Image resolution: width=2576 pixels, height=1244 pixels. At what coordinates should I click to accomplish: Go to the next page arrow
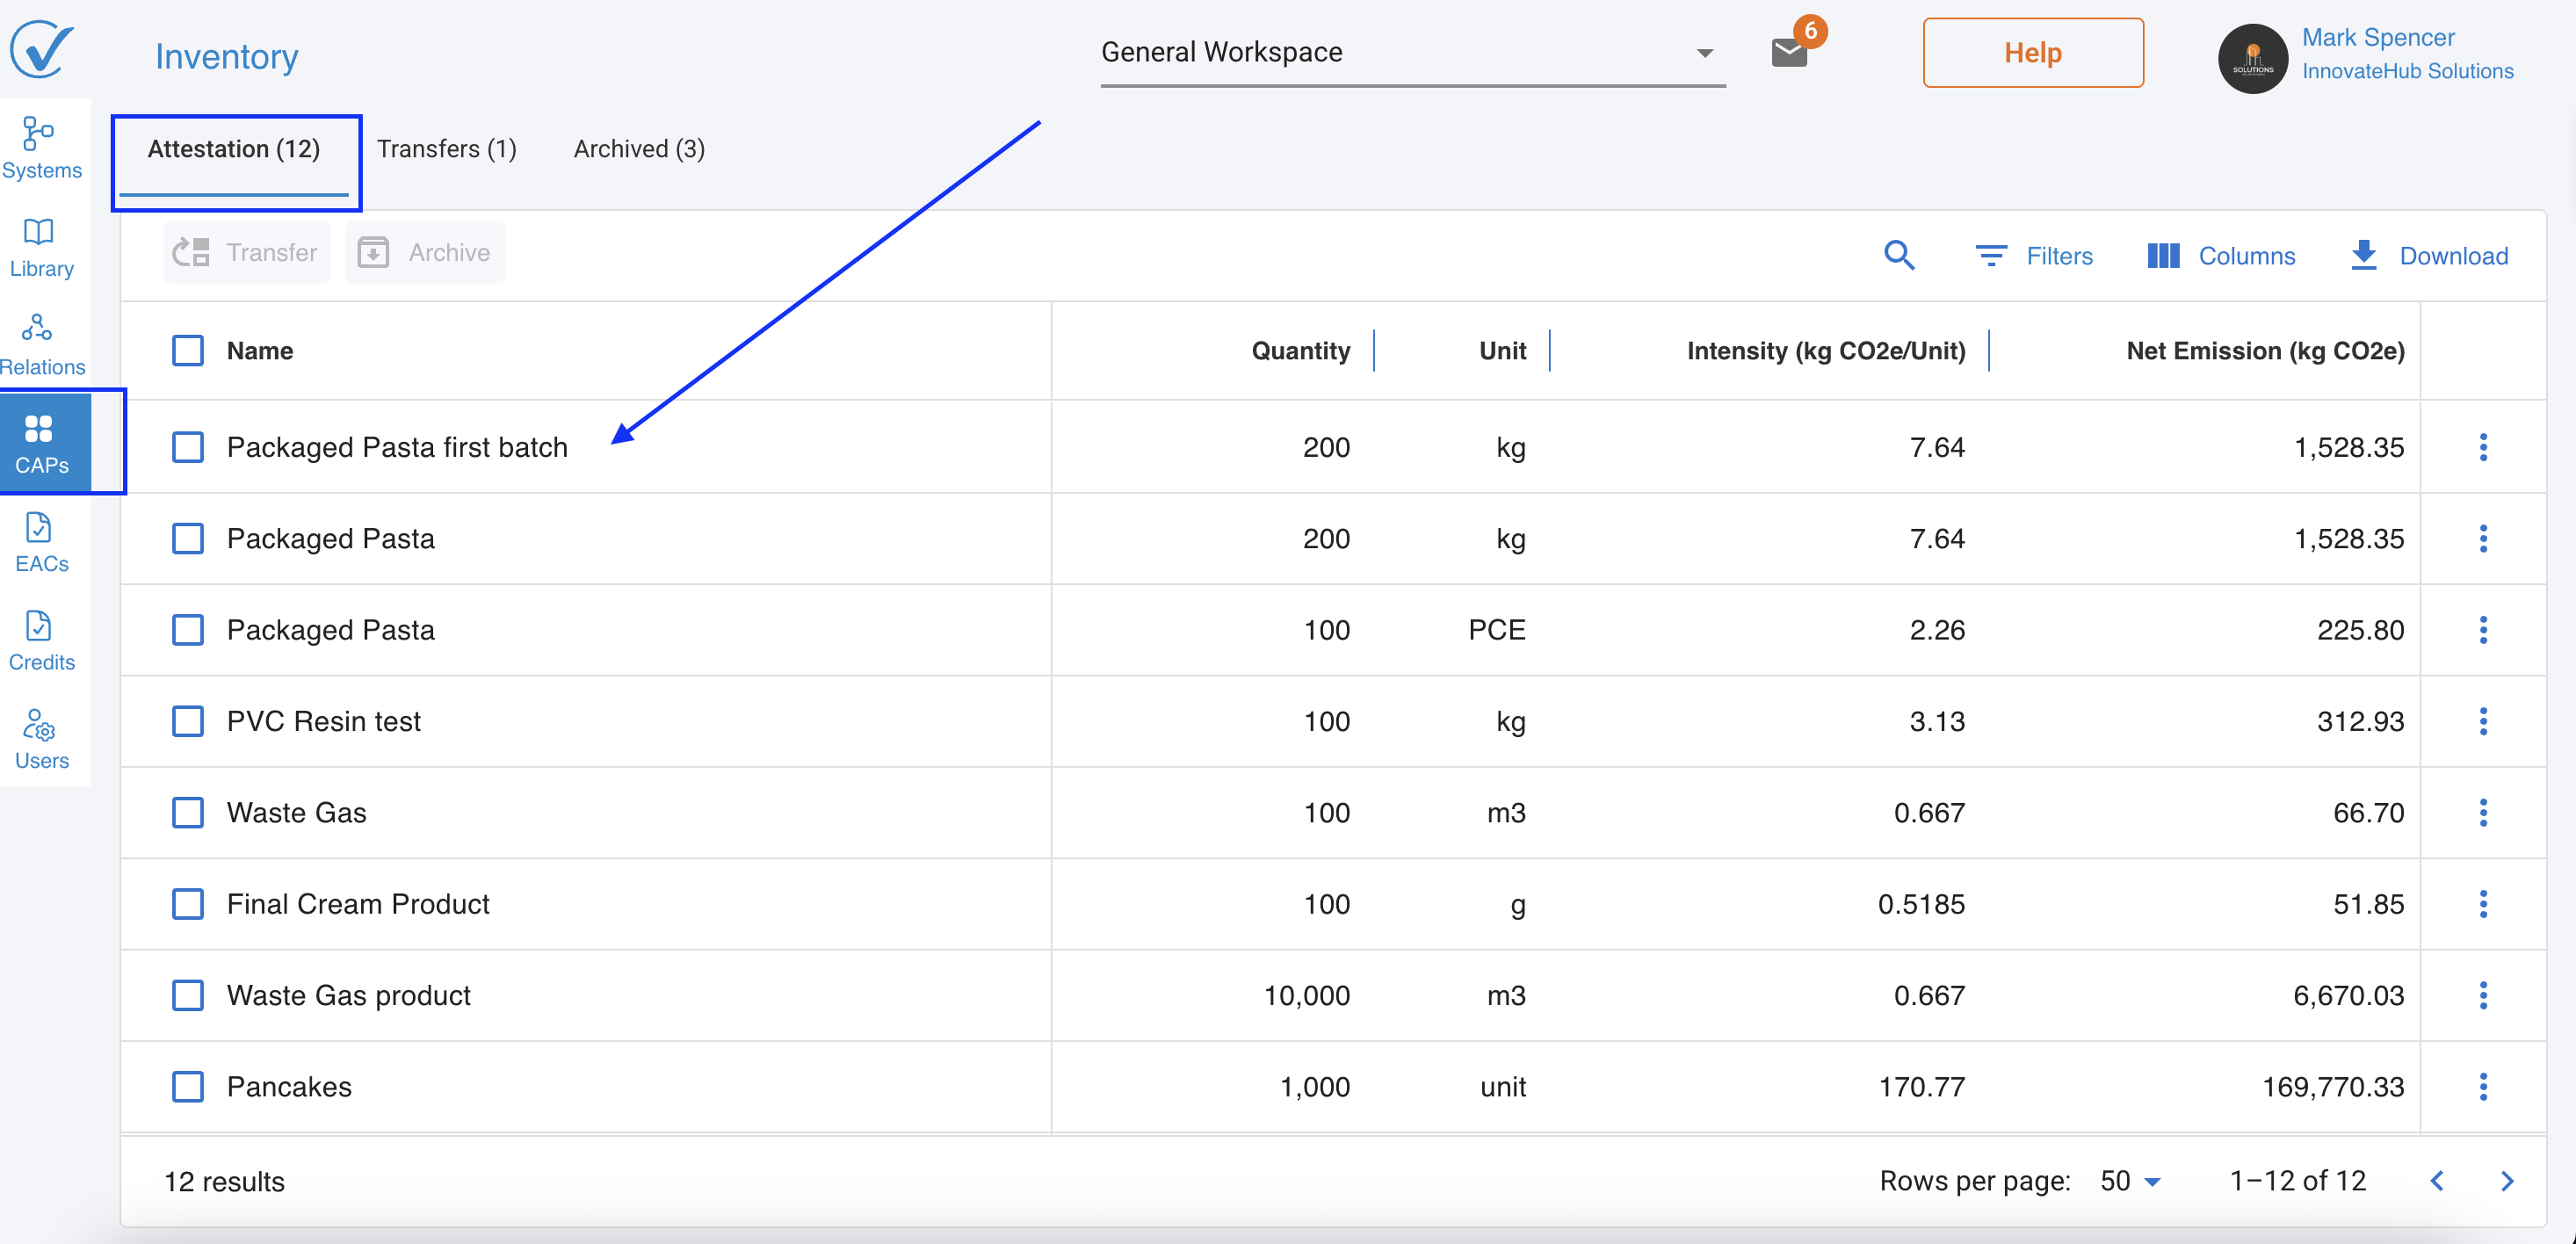2506,1181
